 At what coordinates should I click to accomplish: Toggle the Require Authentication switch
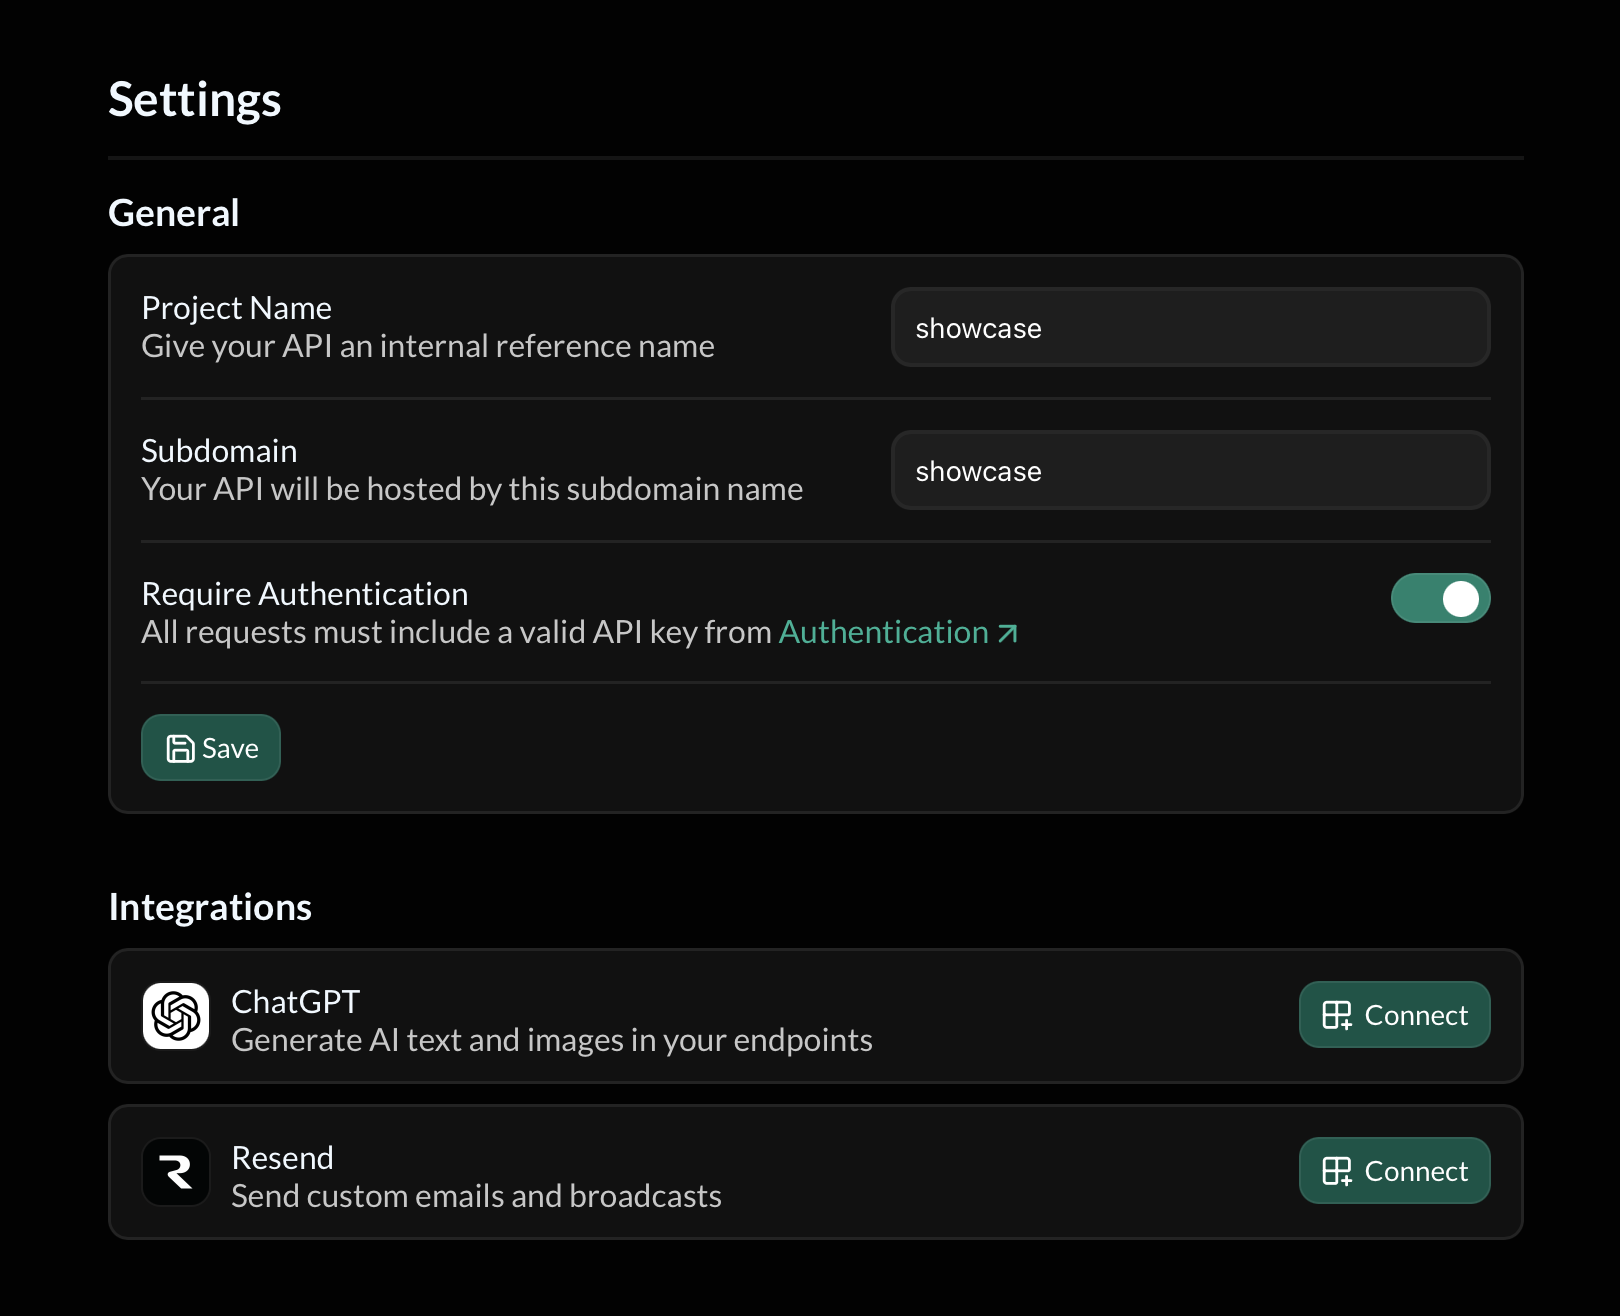tap(1440, 598)
